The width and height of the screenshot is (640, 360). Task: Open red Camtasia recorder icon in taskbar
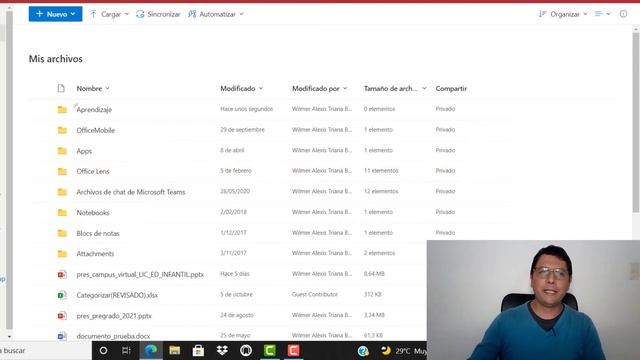[x=293, y=351]
